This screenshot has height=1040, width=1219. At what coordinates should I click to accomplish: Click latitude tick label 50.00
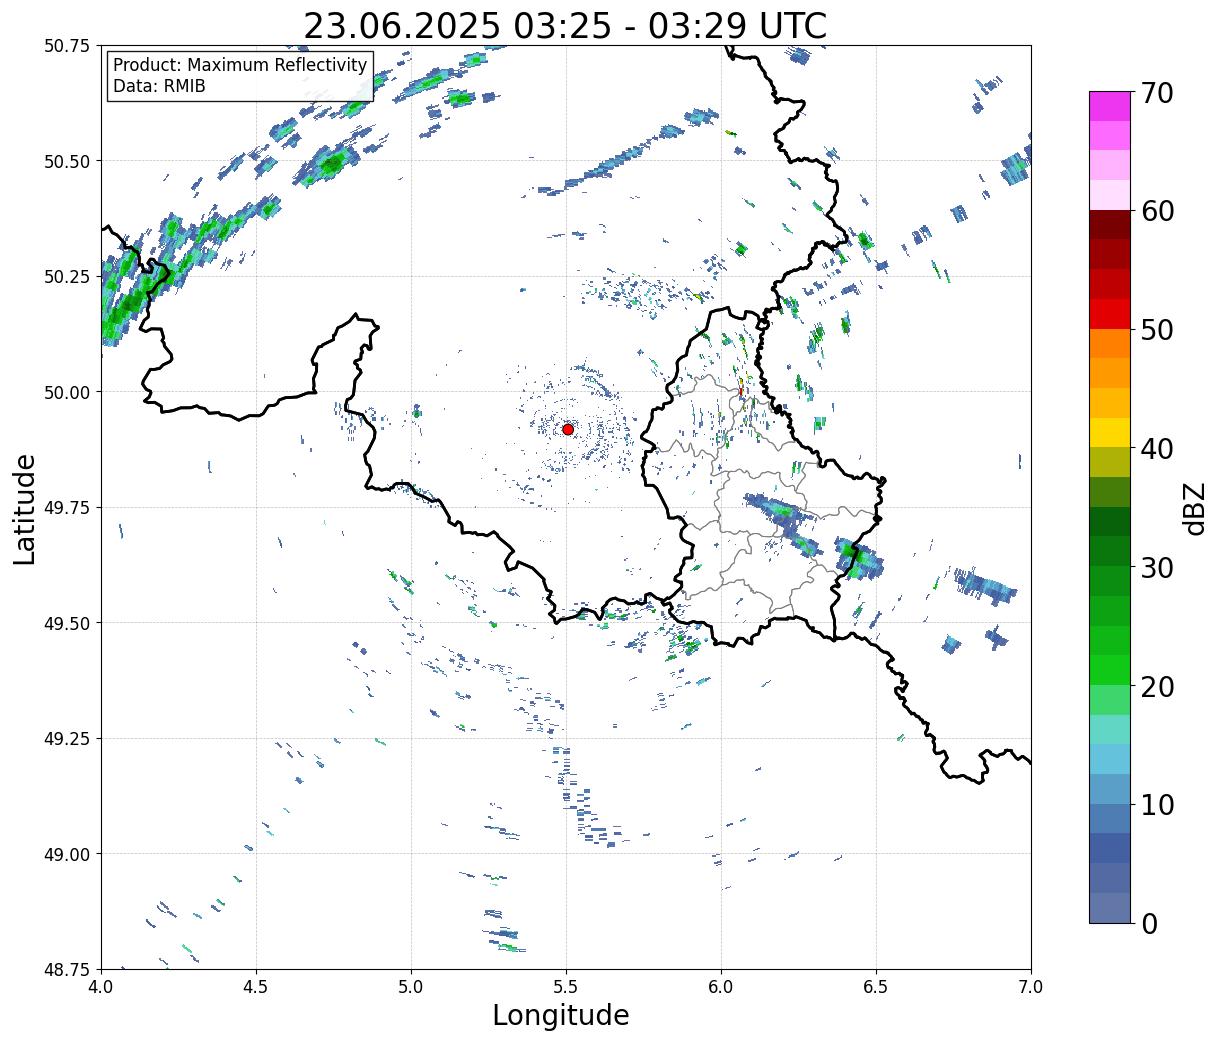coord(67,392)
